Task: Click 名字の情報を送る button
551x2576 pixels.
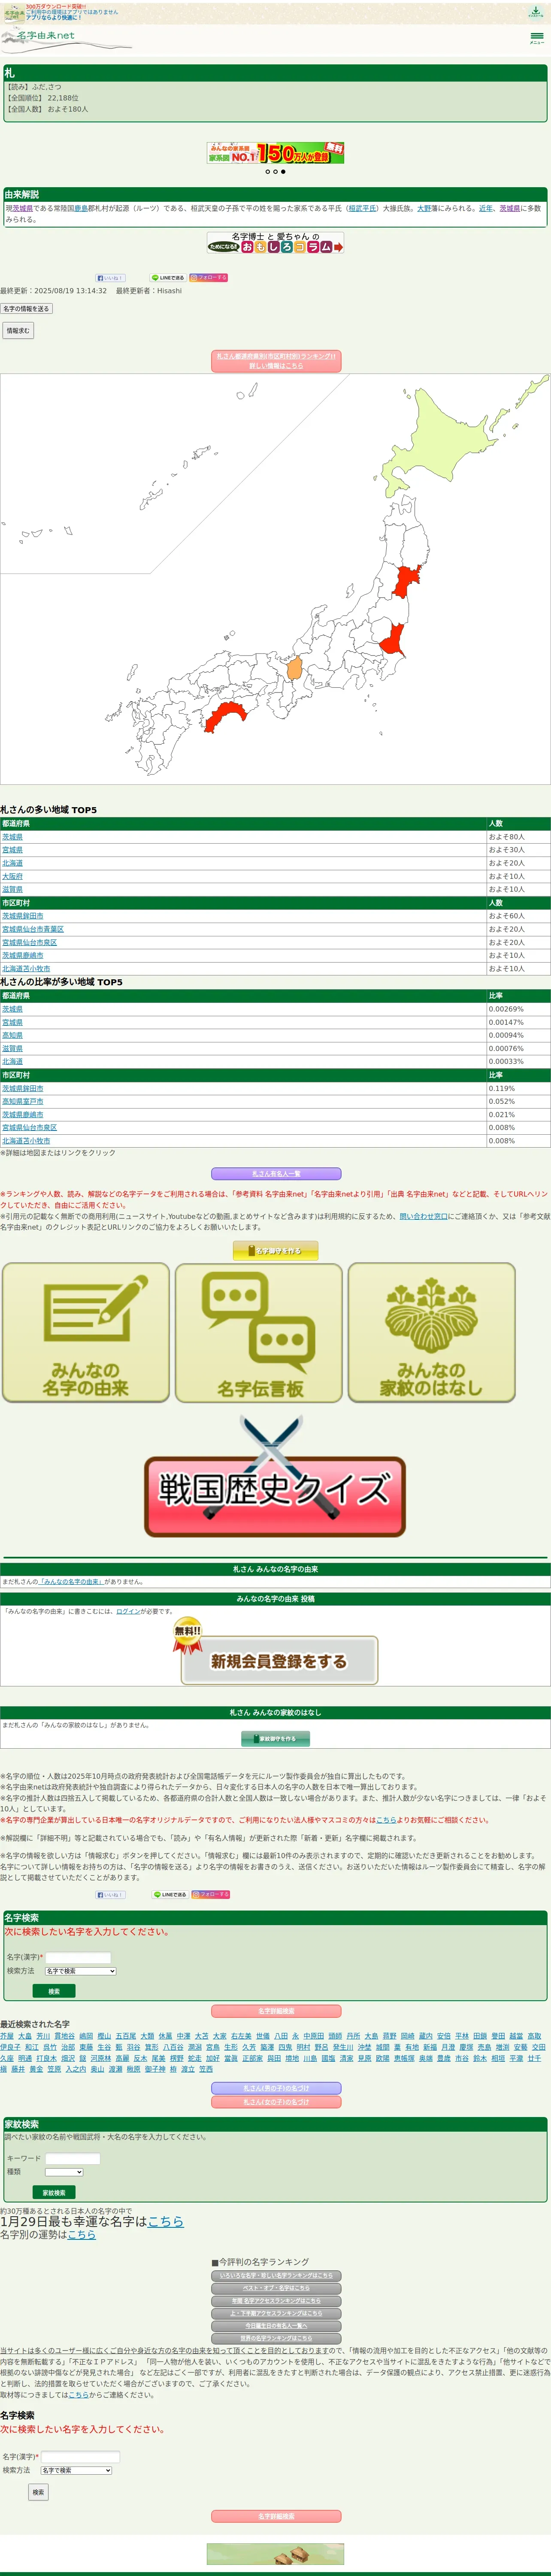Action: (x=26, y=309)
